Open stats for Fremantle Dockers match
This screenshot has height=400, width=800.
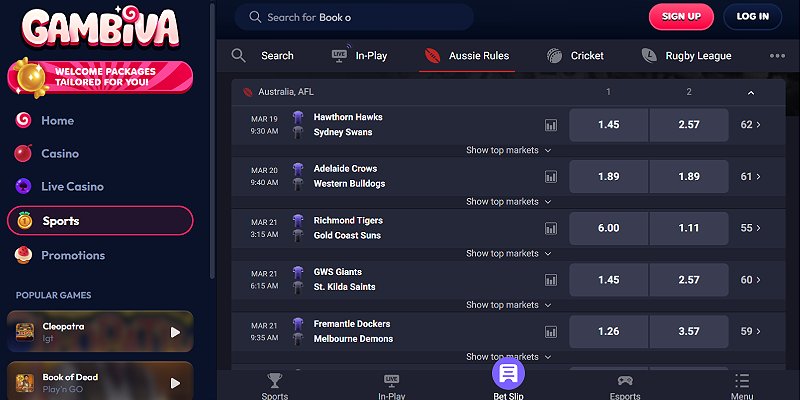[x=551, y=332]
